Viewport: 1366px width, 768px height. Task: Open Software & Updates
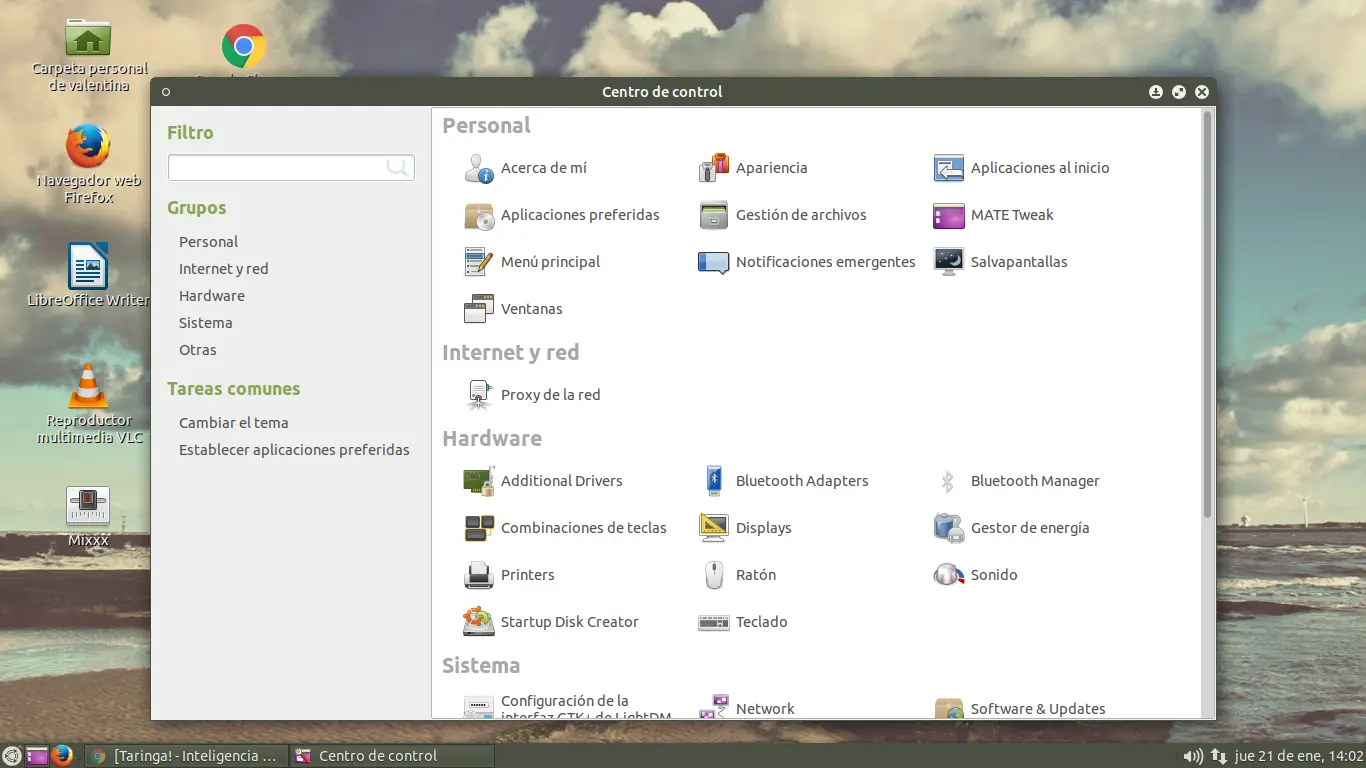1020,709
